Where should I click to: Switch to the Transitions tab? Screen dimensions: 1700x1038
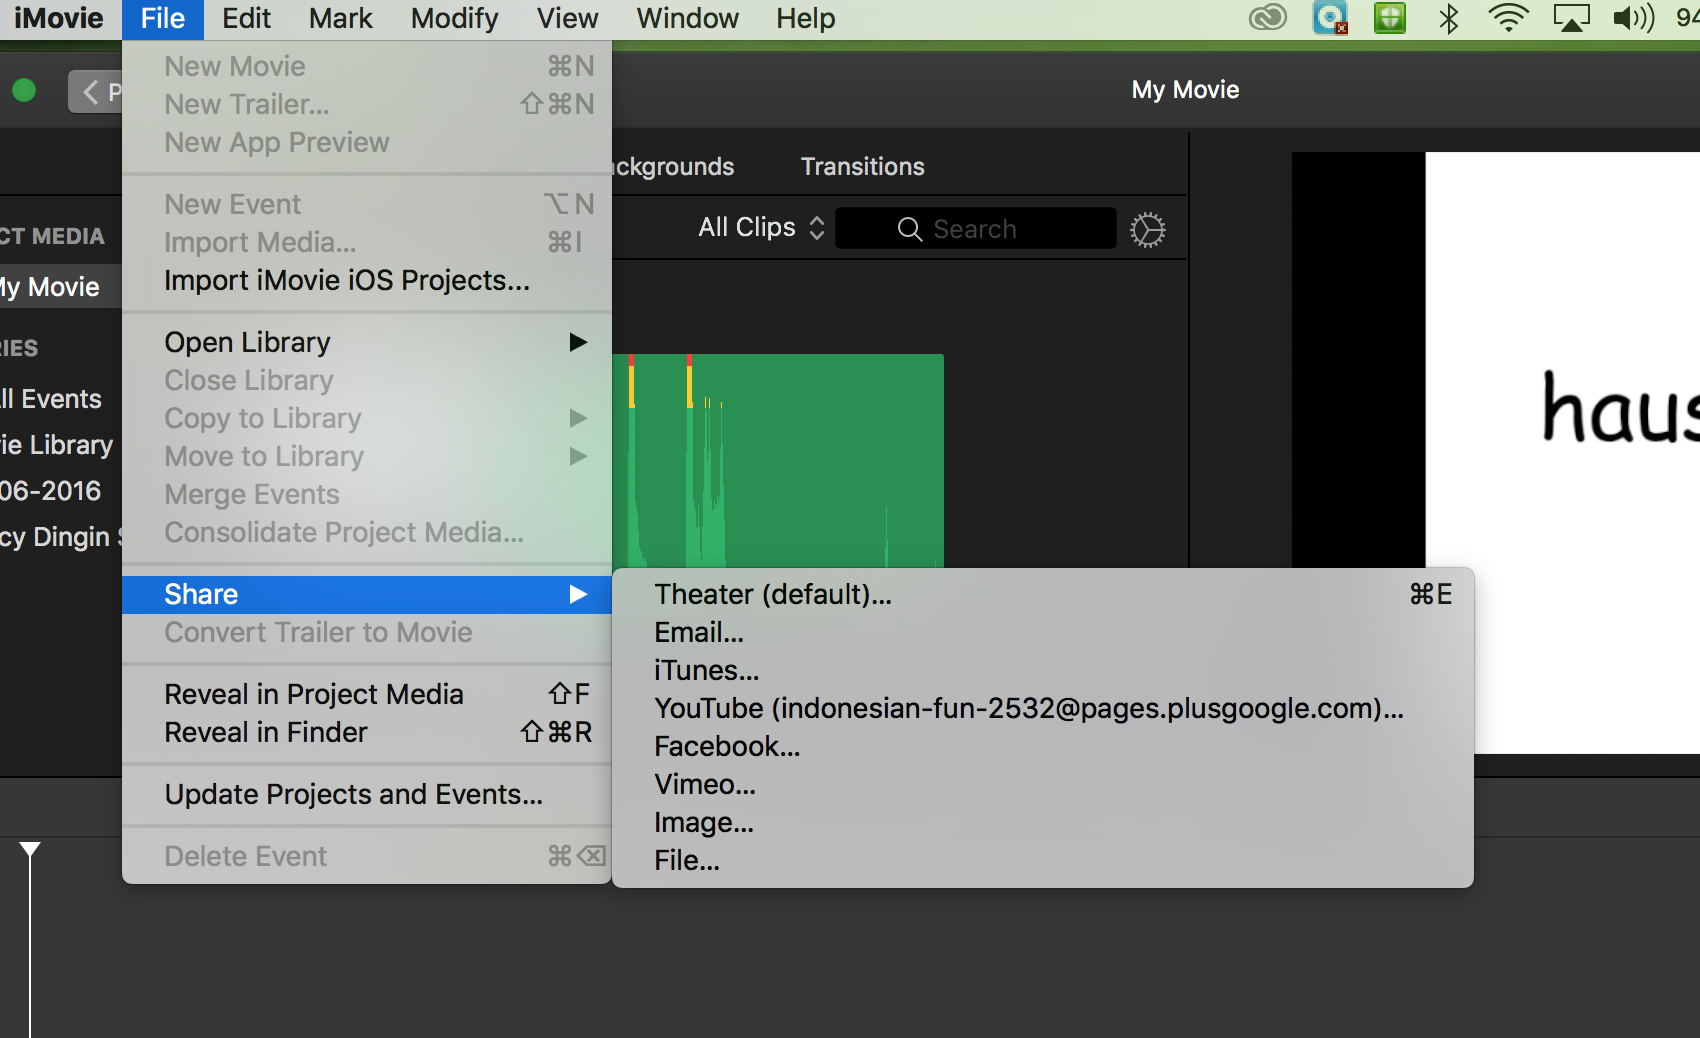[x=862, y=167]
